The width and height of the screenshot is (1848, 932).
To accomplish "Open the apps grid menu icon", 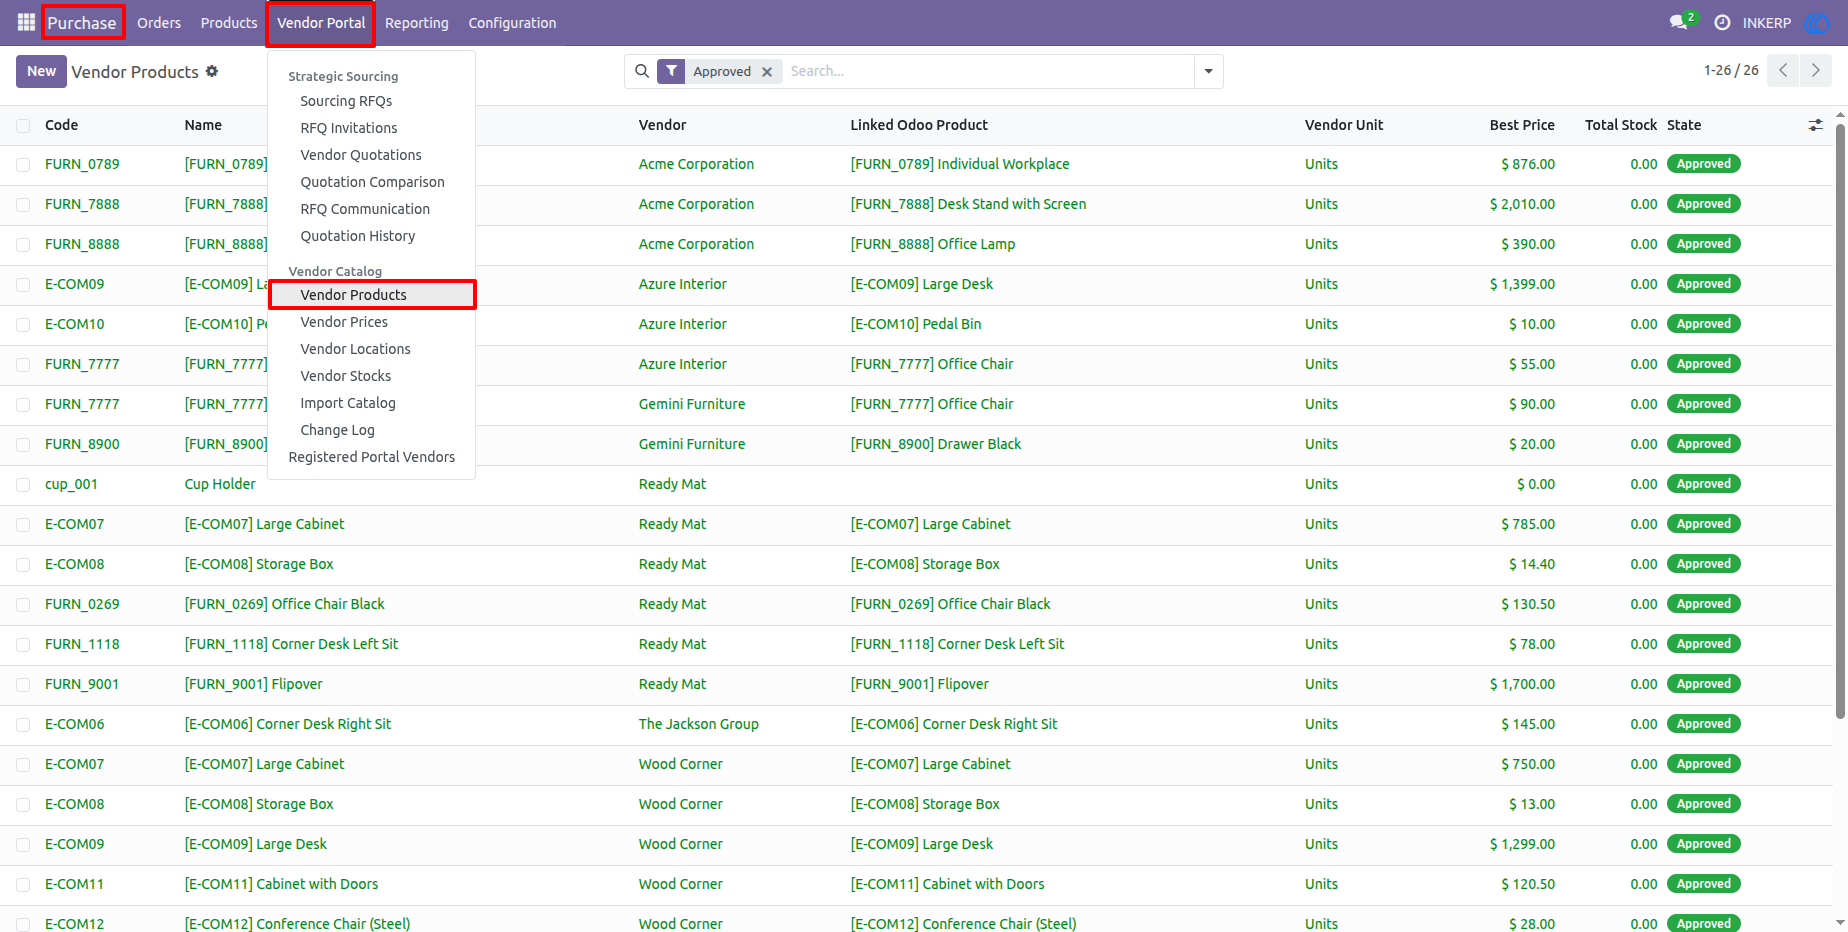I will coord(26,22).
